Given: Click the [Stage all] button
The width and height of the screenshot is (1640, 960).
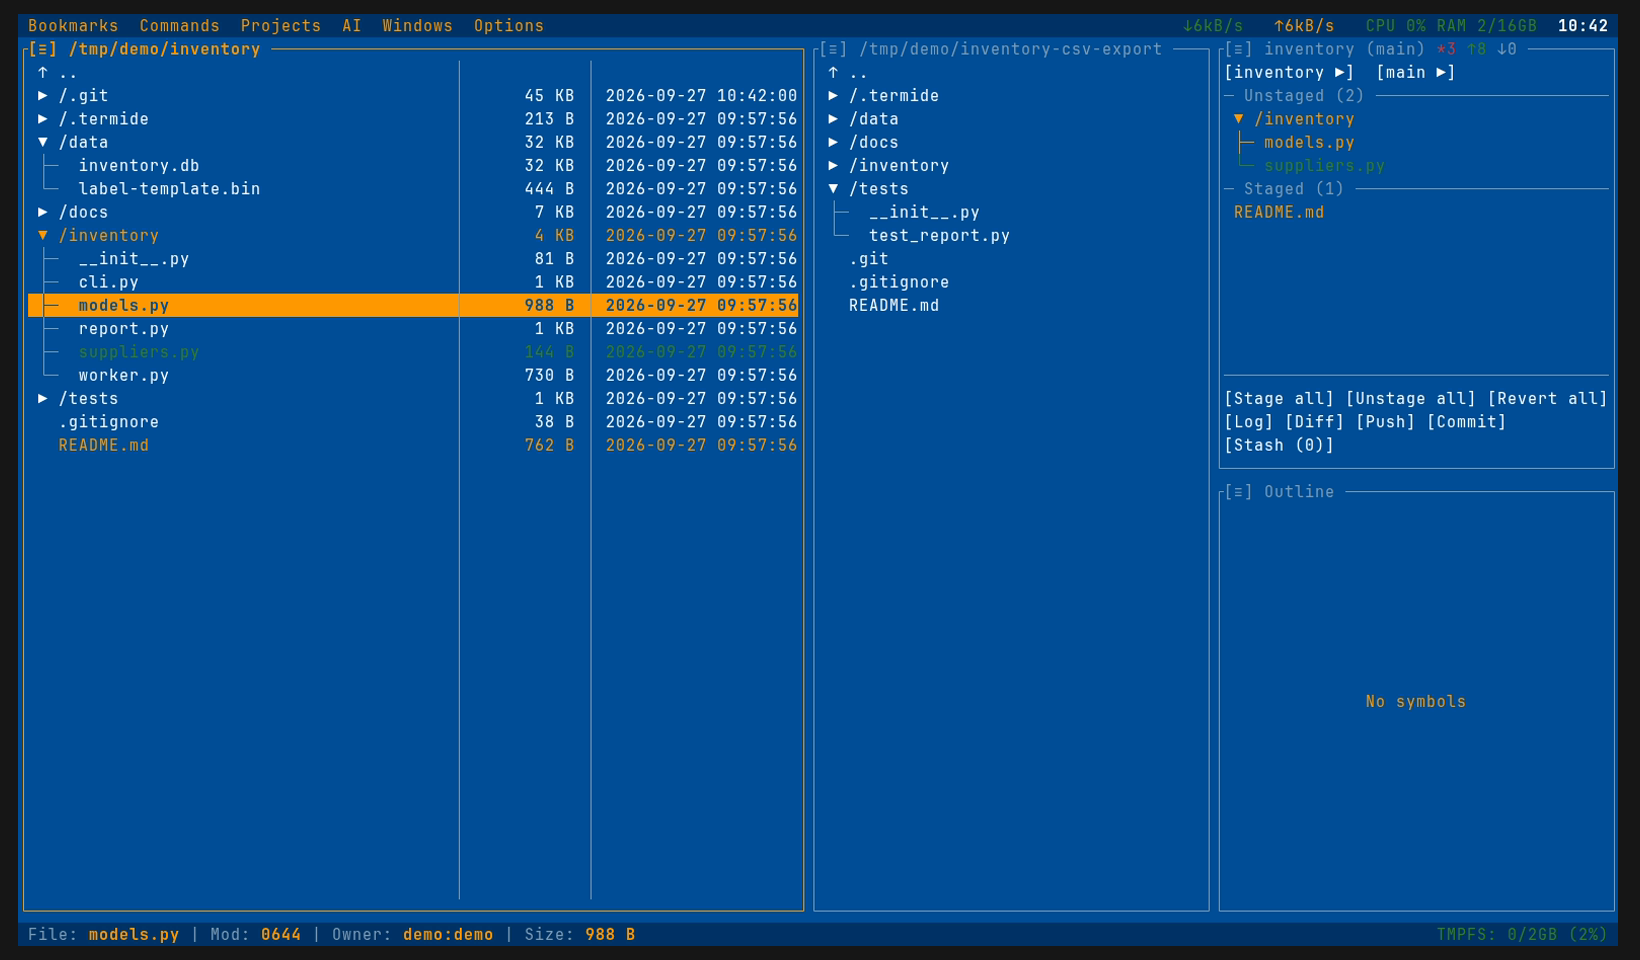Looking at the screenshot, I should point(1279,398).
